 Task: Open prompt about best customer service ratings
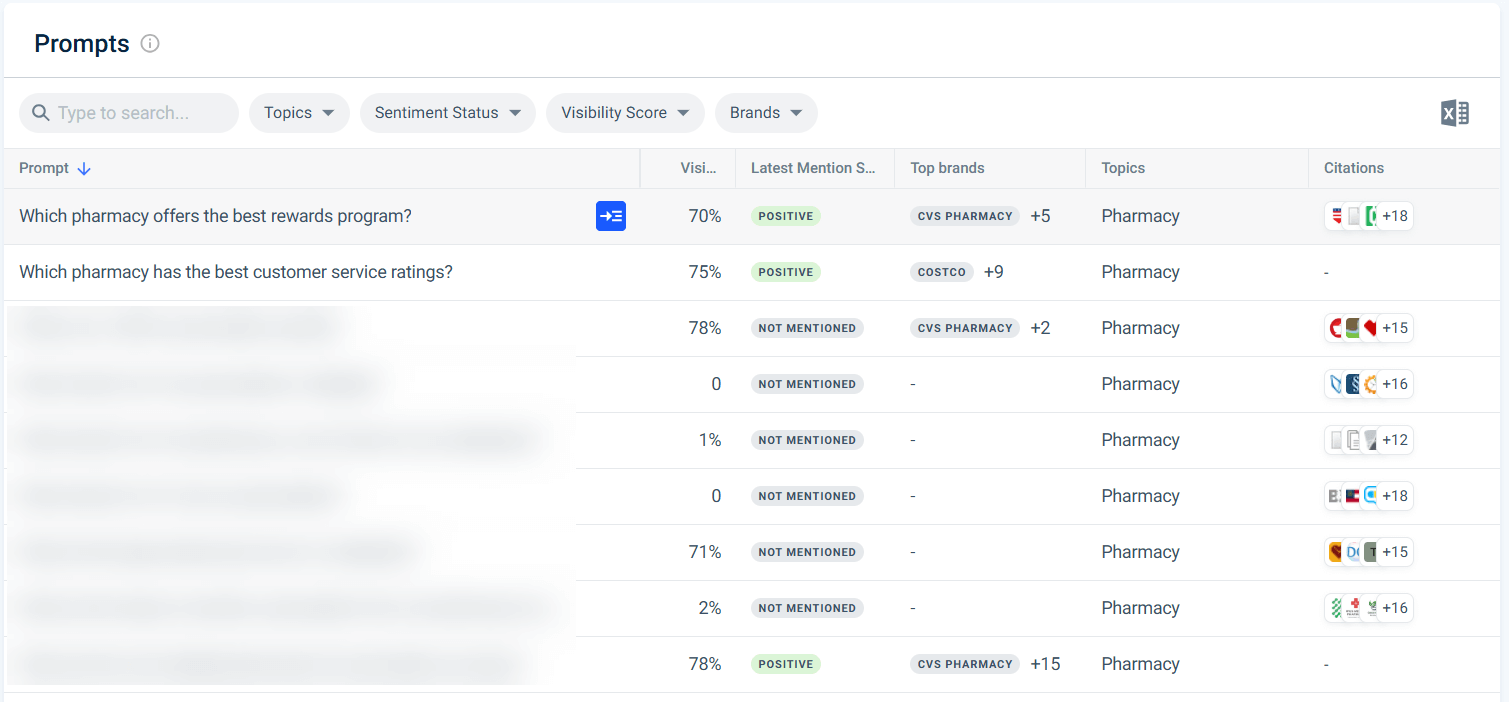(x=236, y=272)
